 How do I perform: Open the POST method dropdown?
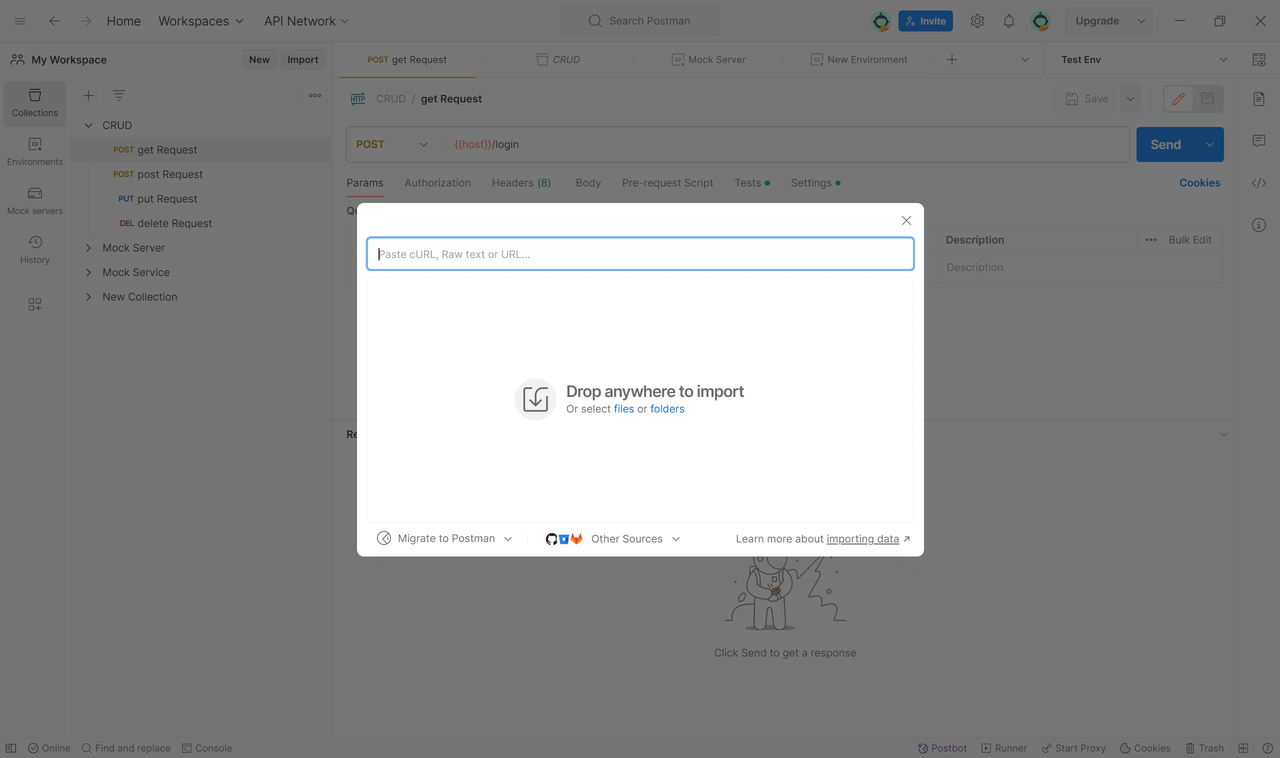click(392, 144)
